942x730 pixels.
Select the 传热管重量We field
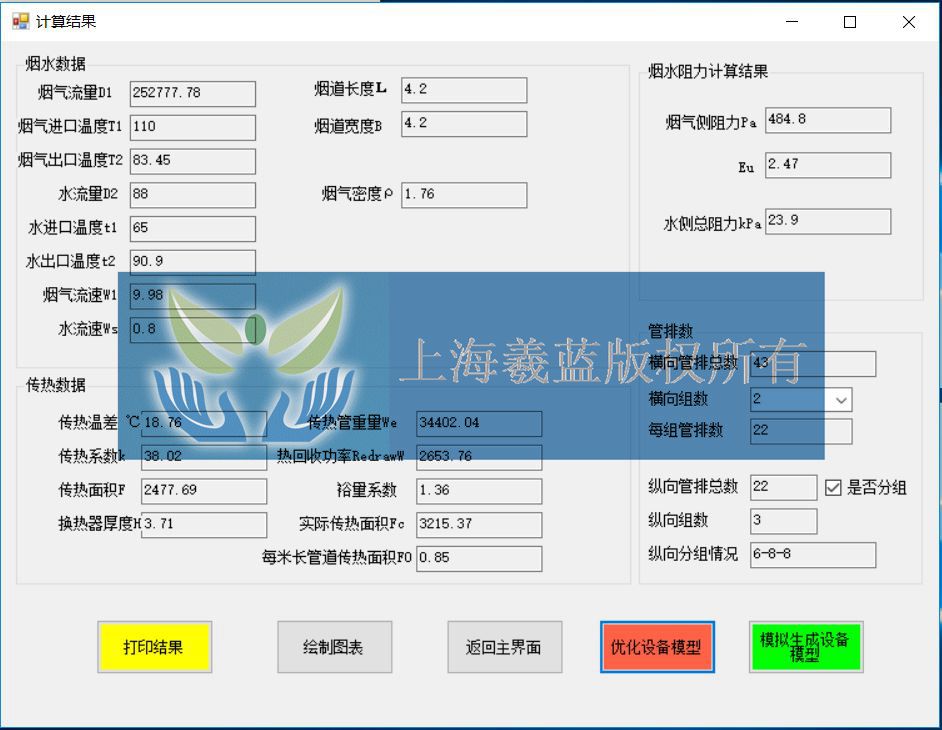(479, 424)
